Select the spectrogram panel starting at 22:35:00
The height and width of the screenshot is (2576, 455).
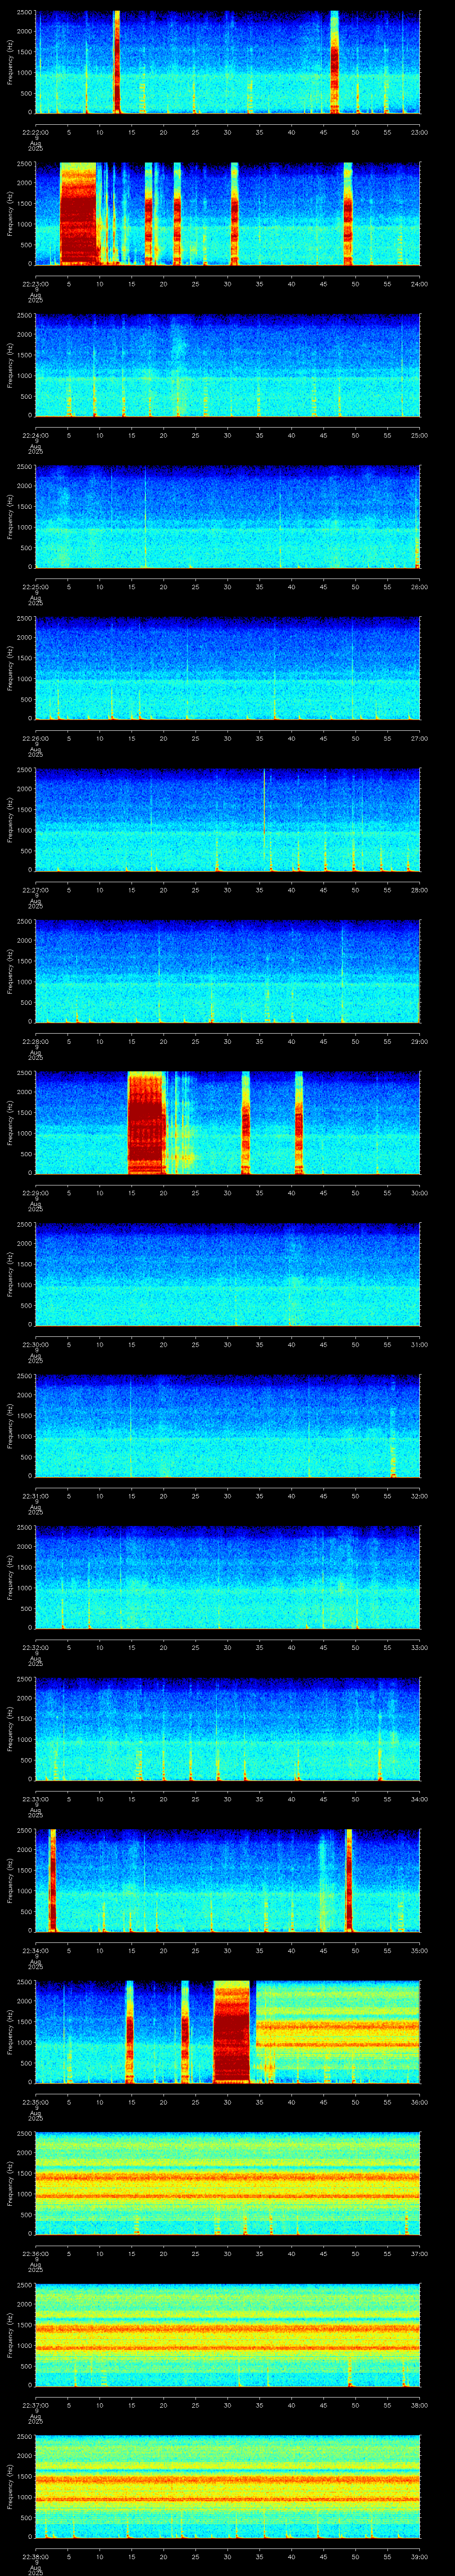point(227,2032)
